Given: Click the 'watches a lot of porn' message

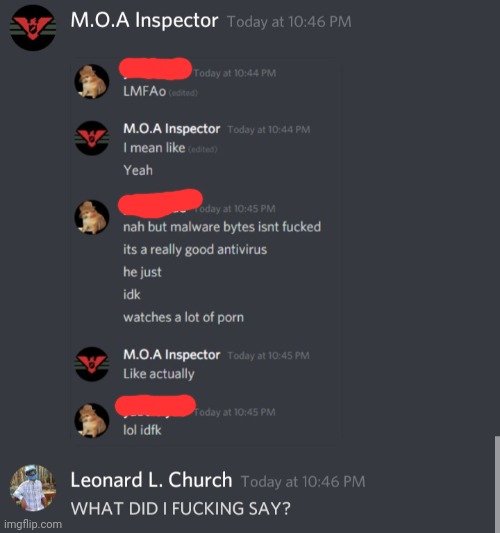Looking at the screenshot, I should click(184, 317).
